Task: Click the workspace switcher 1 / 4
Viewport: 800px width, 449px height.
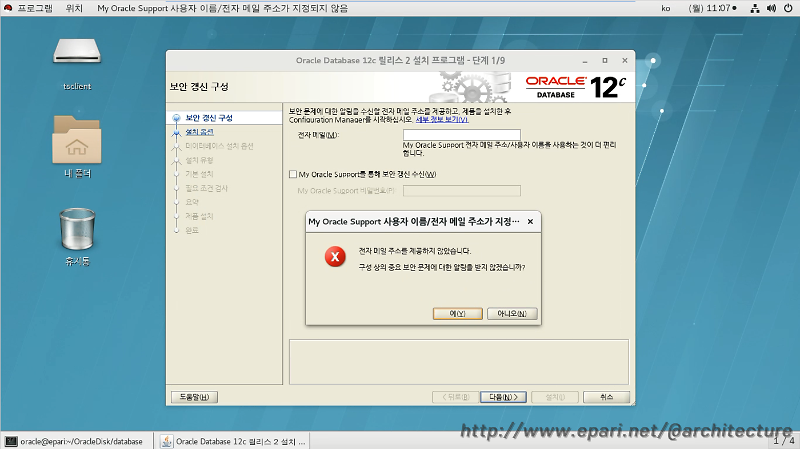Action: pyautogui.click(x=784, y=440)
